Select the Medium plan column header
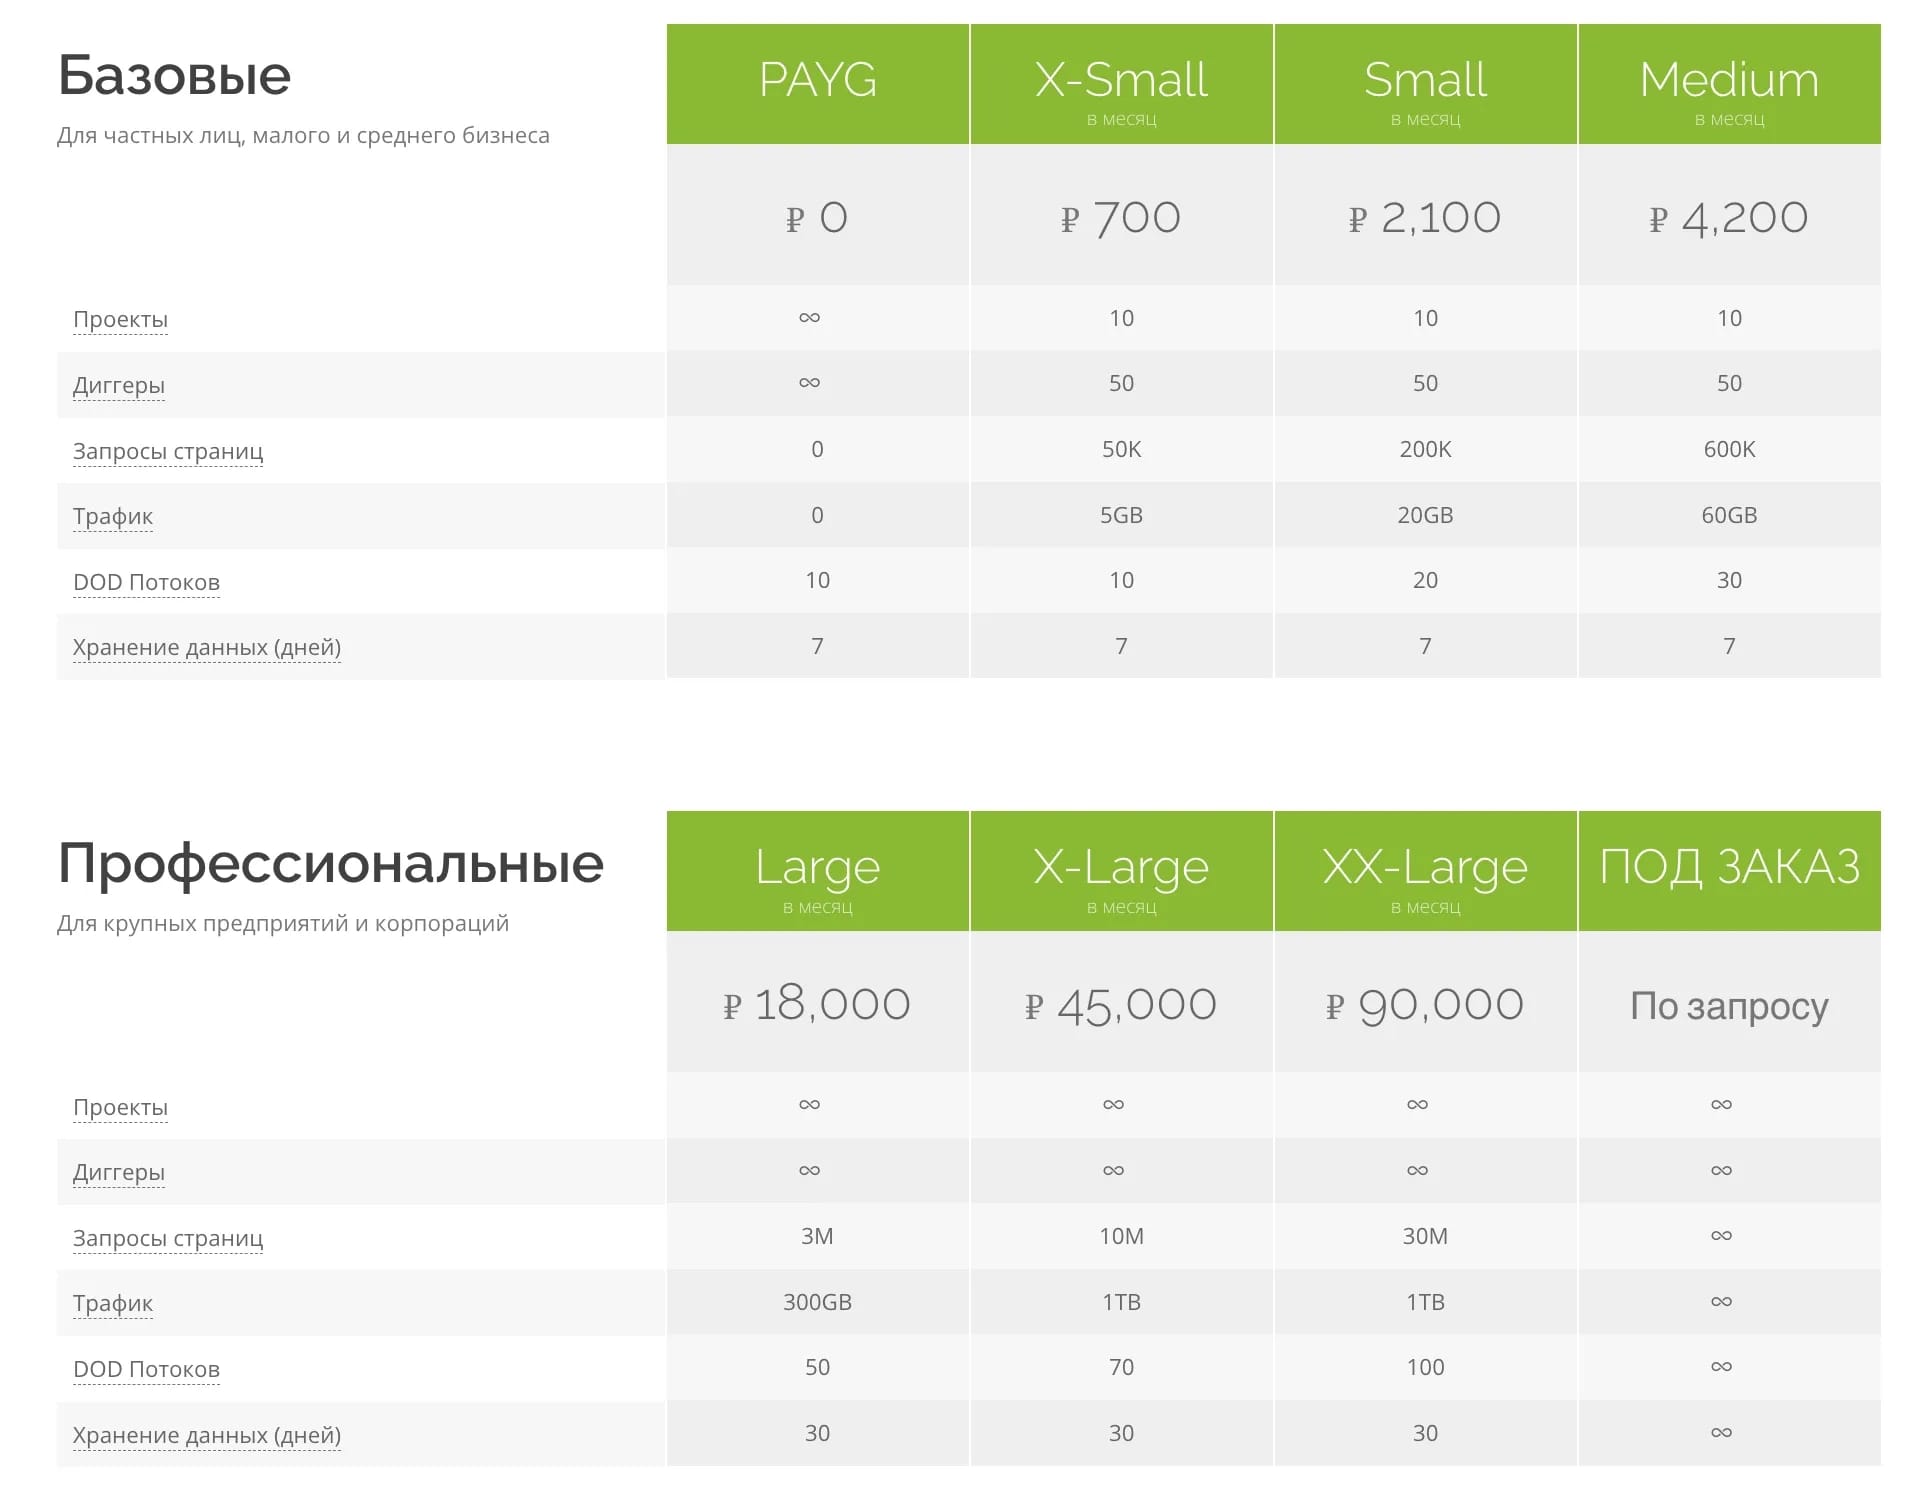This screenshot has height=1491, width=1910. click(1729, 84)
